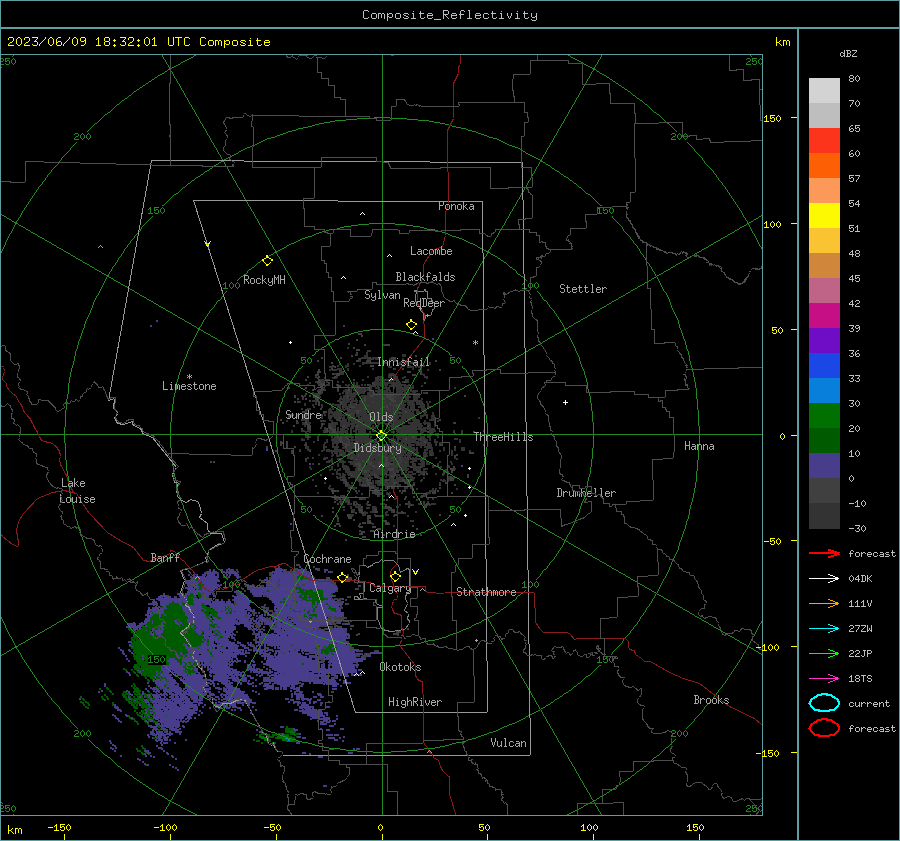Select the 42 dBZ magenta color swatch
900x841 pixels.
click(x=824, y=316)
